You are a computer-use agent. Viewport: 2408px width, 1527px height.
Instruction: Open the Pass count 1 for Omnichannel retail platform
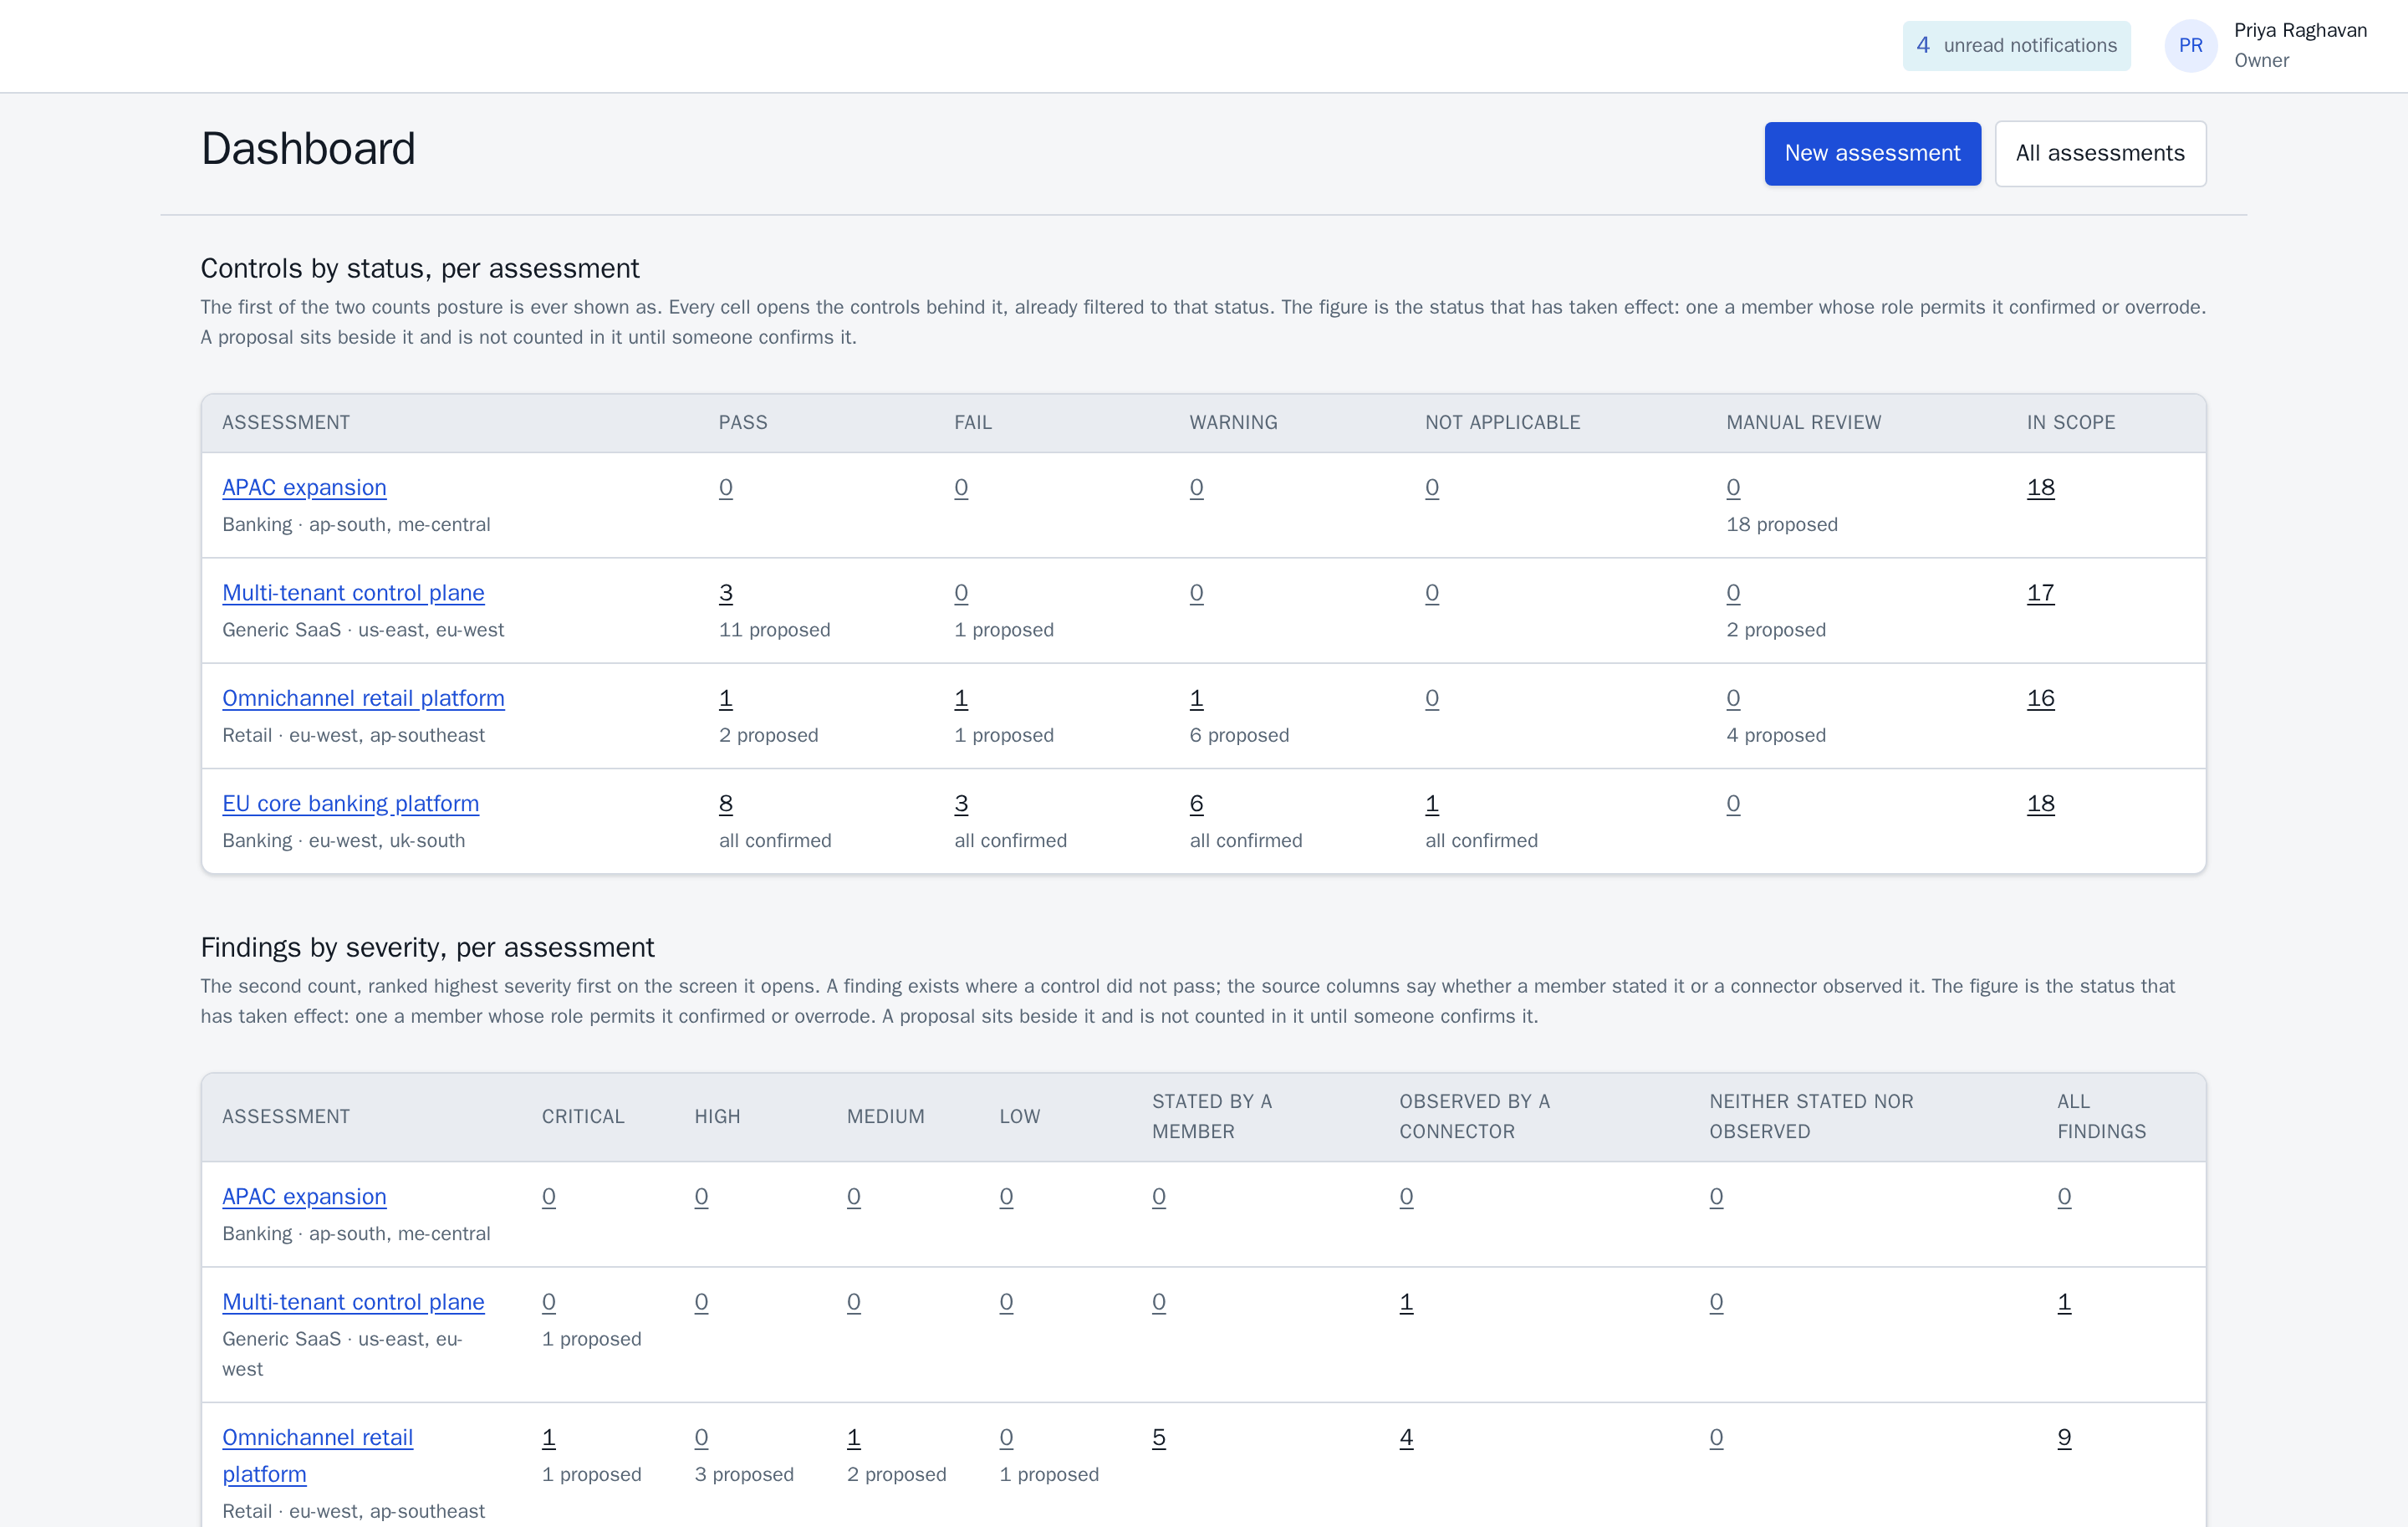726,698
